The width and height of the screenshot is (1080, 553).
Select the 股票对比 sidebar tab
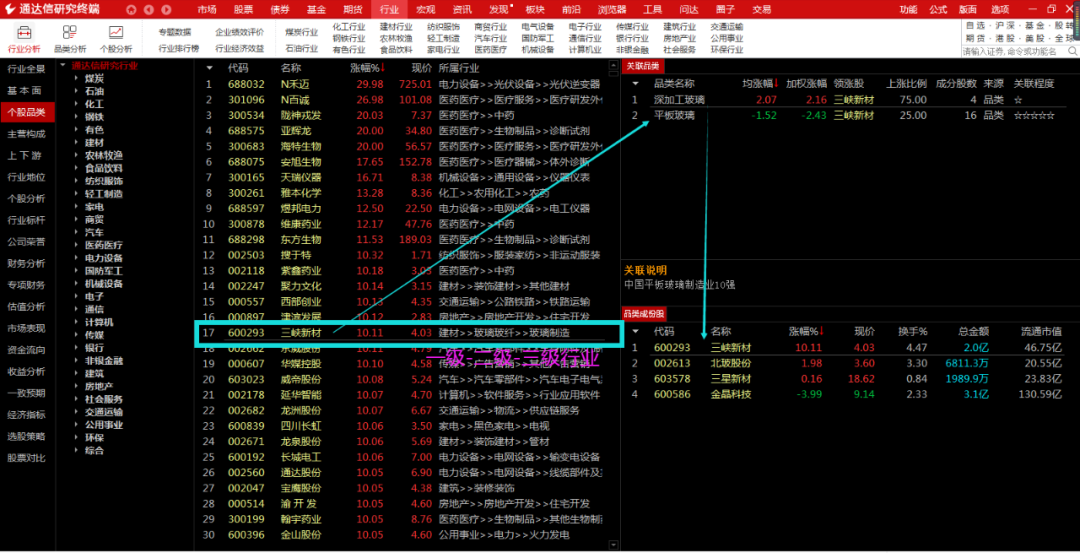pyautogui.click(x=27, y=458)
